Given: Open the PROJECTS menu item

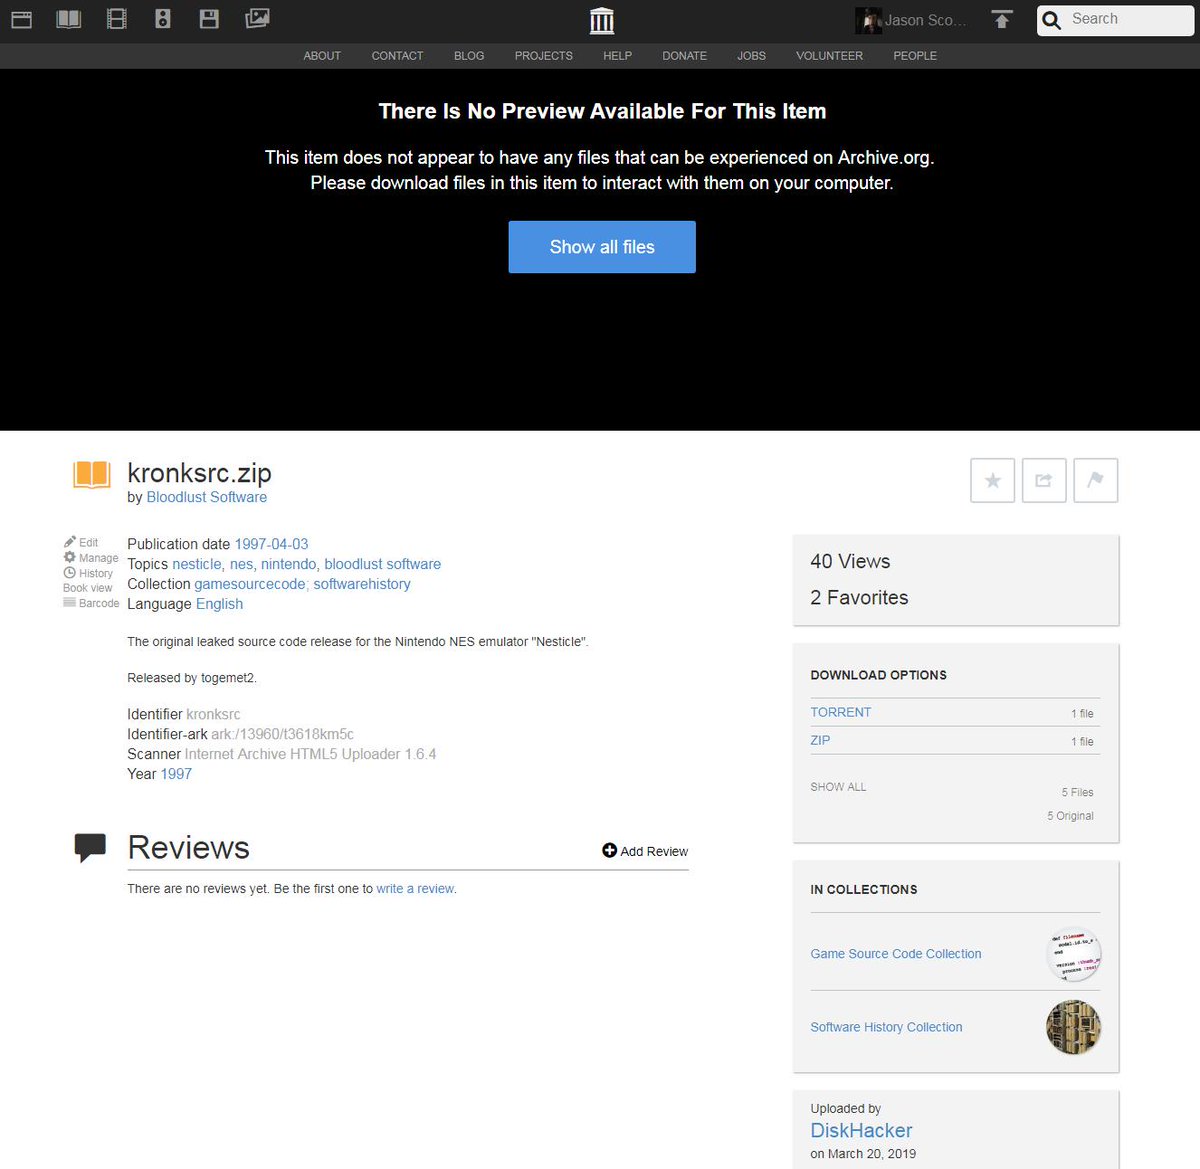Looking at the screenshot, I should click(x=544, y=56).
